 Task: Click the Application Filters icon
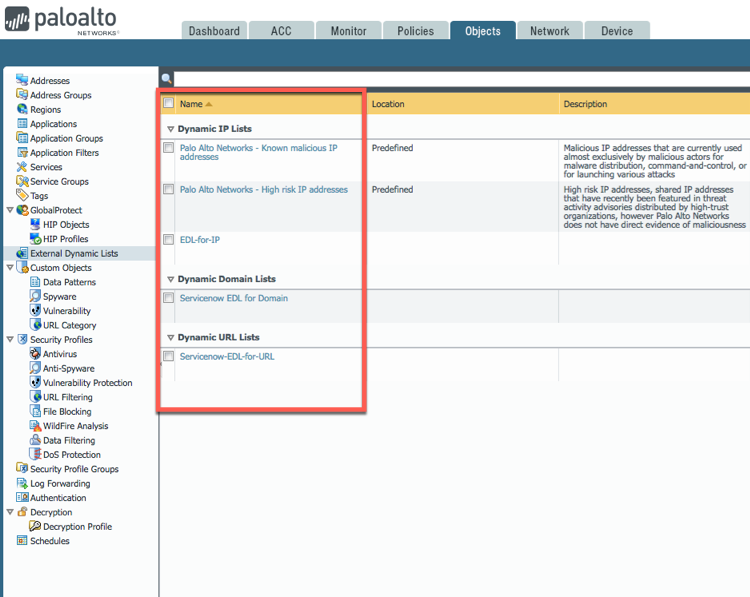click(22, 152)
